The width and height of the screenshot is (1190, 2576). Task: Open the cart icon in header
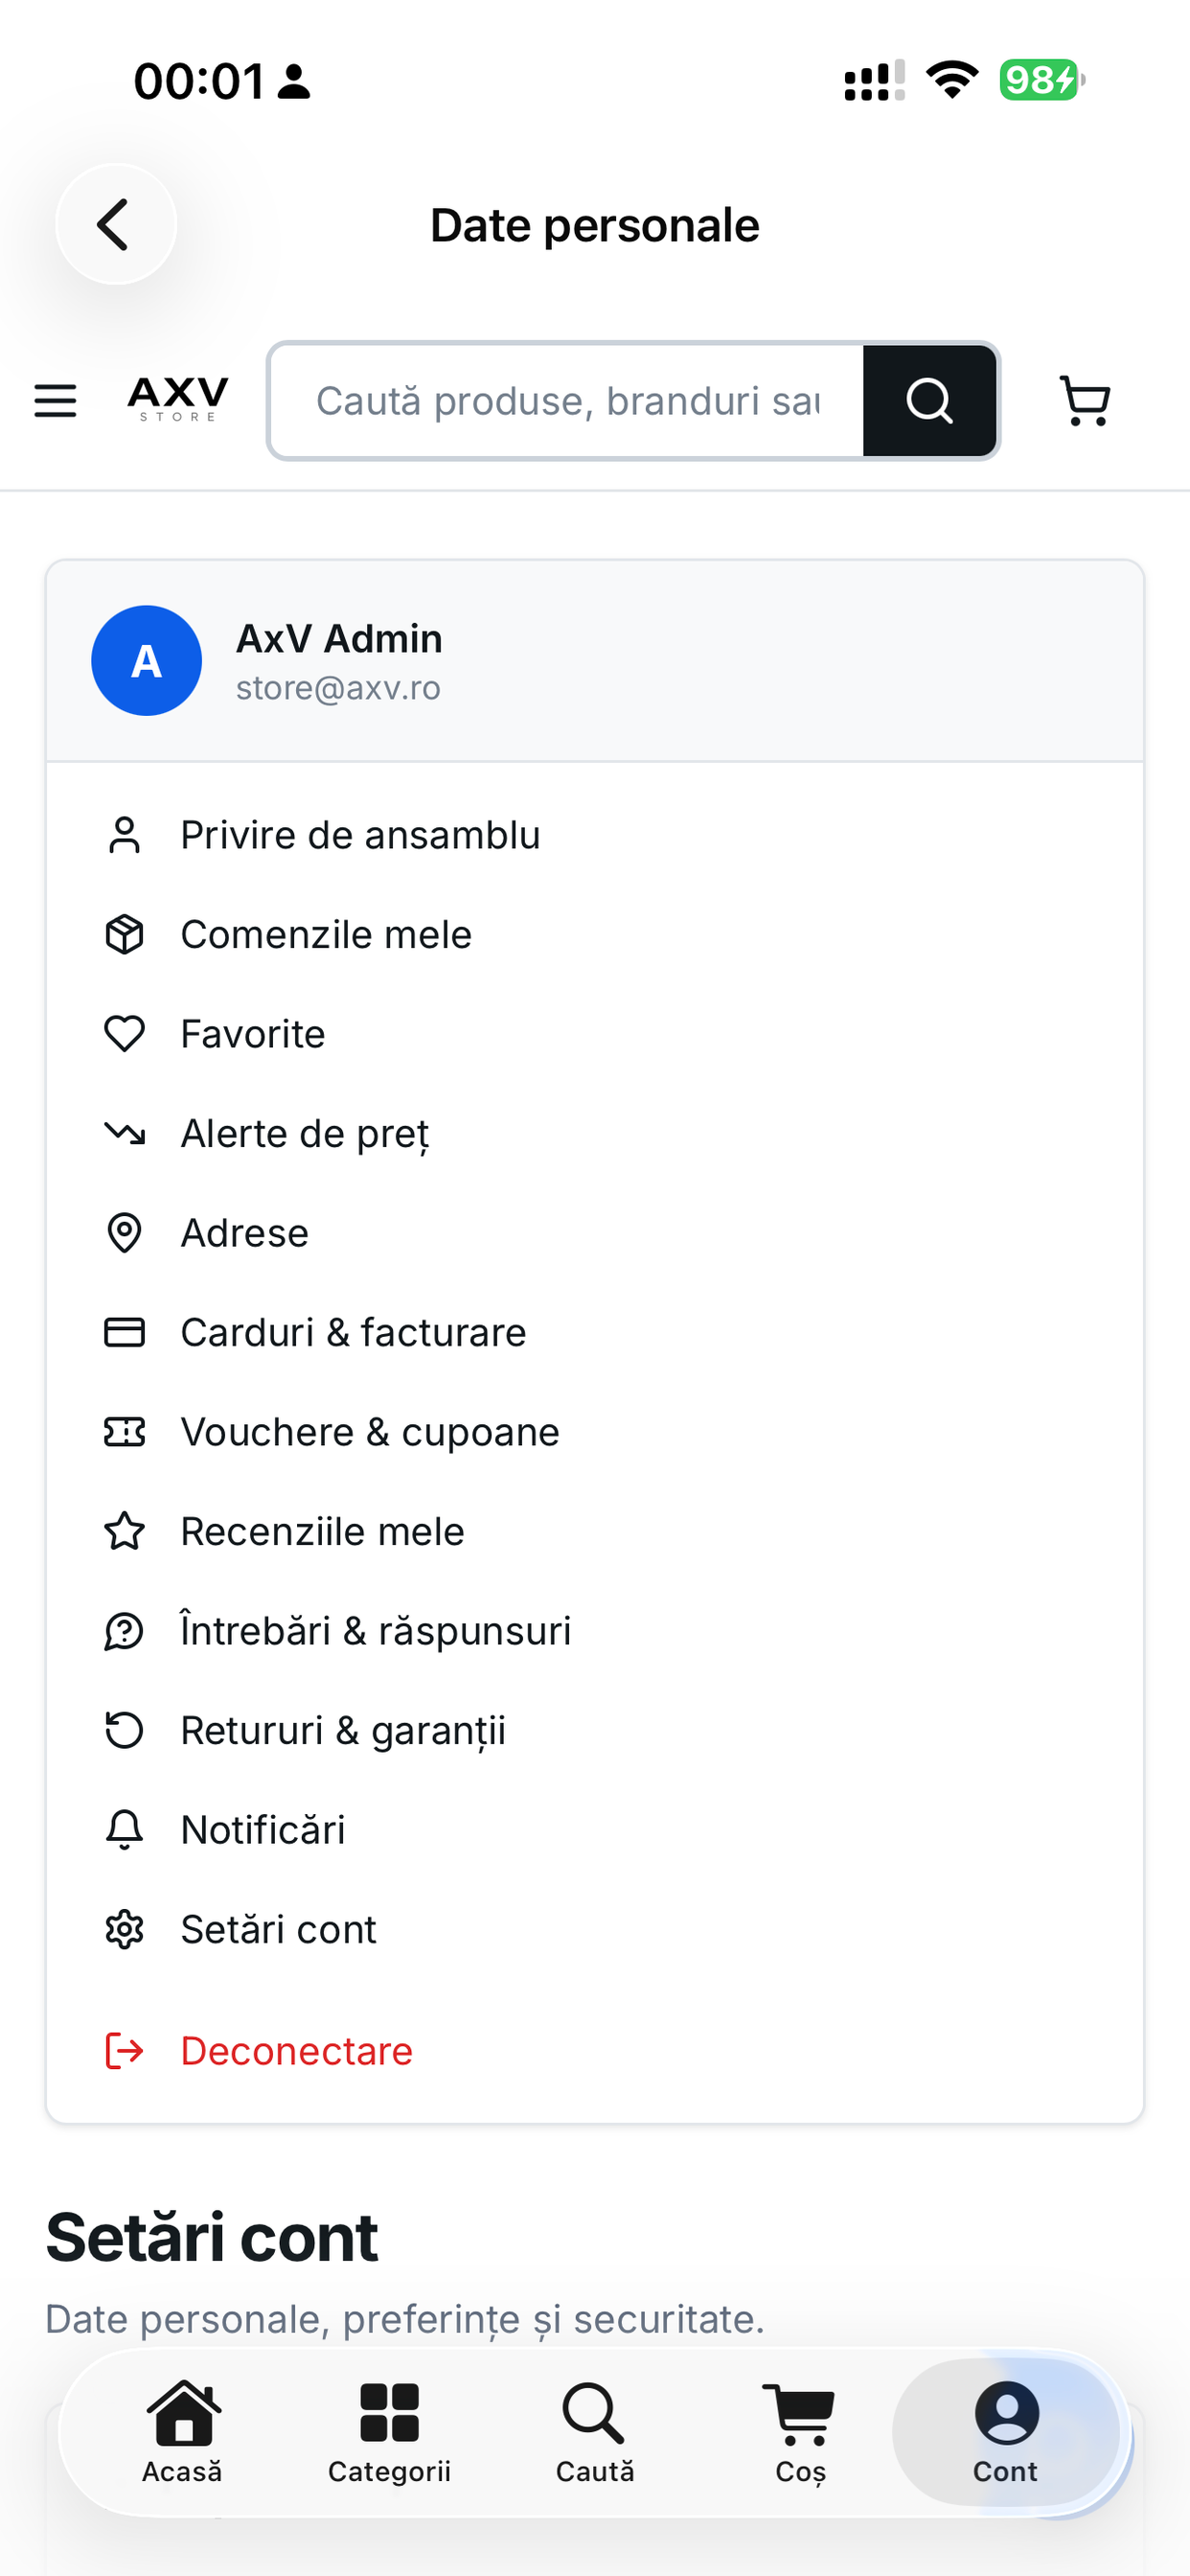[x=1085, y=401]
